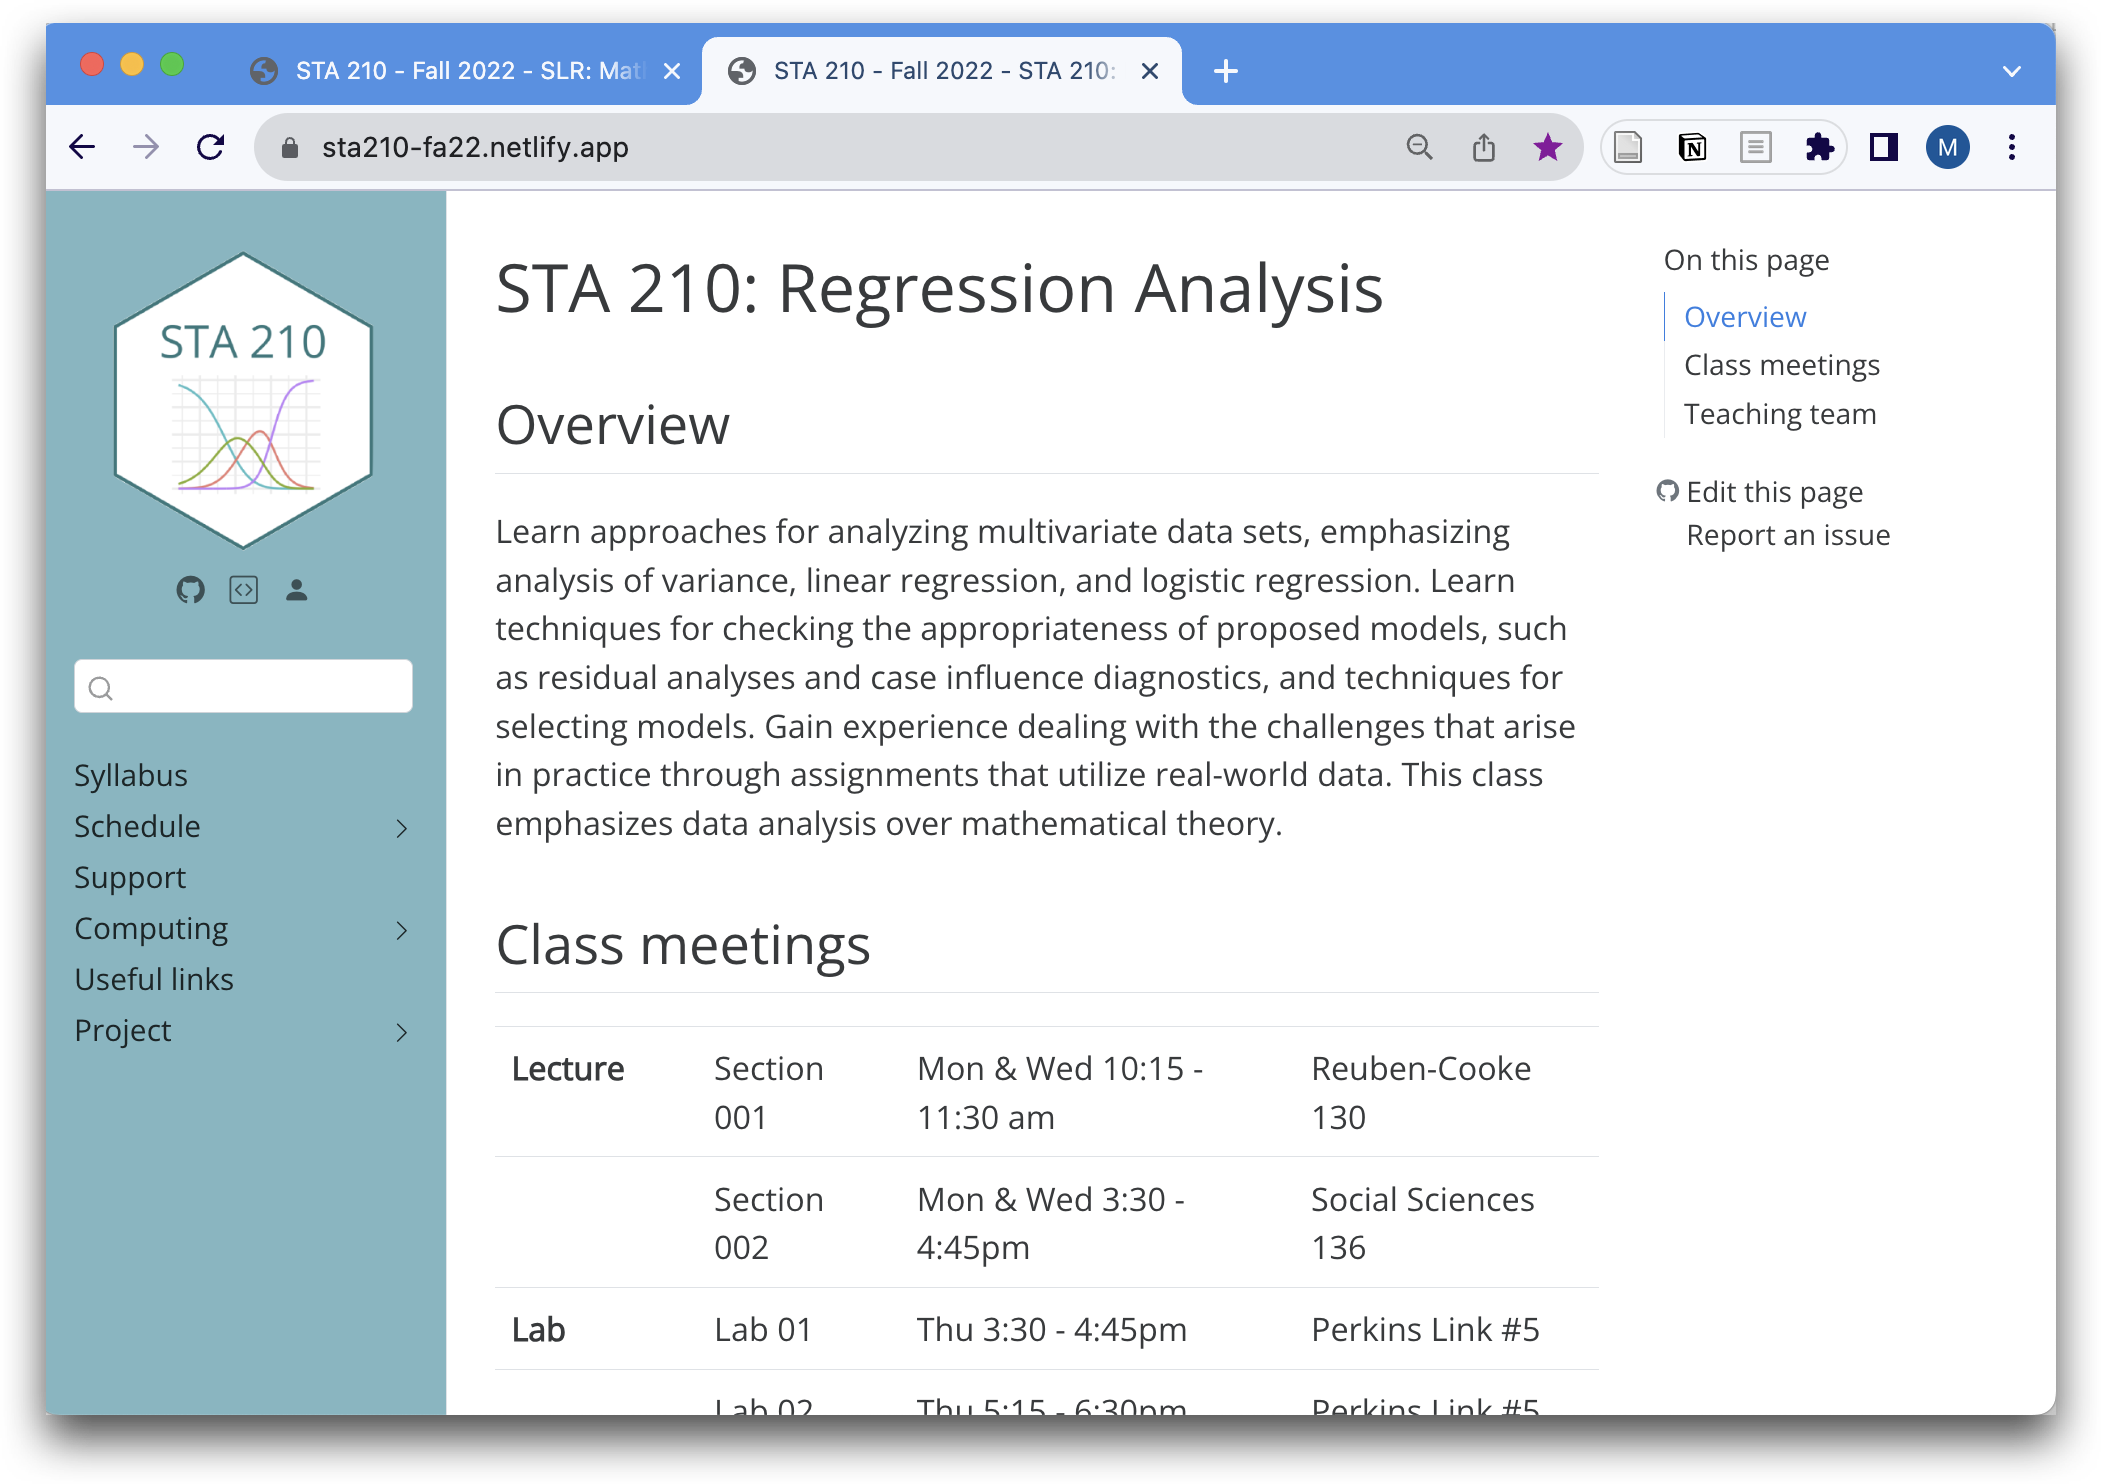
Task: Click the sidebar search field
Action: 243,687
